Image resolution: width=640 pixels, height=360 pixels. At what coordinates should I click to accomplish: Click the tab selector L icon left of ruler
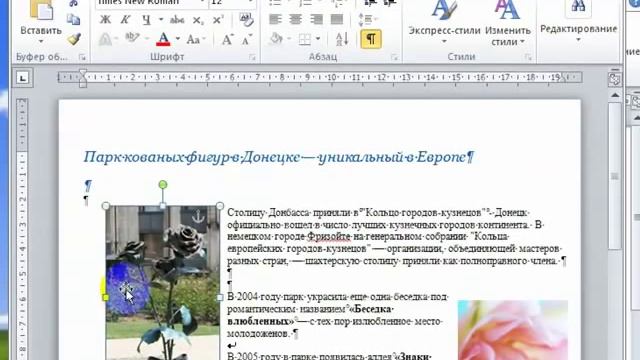pyautogui.click(x=22, y=78)
